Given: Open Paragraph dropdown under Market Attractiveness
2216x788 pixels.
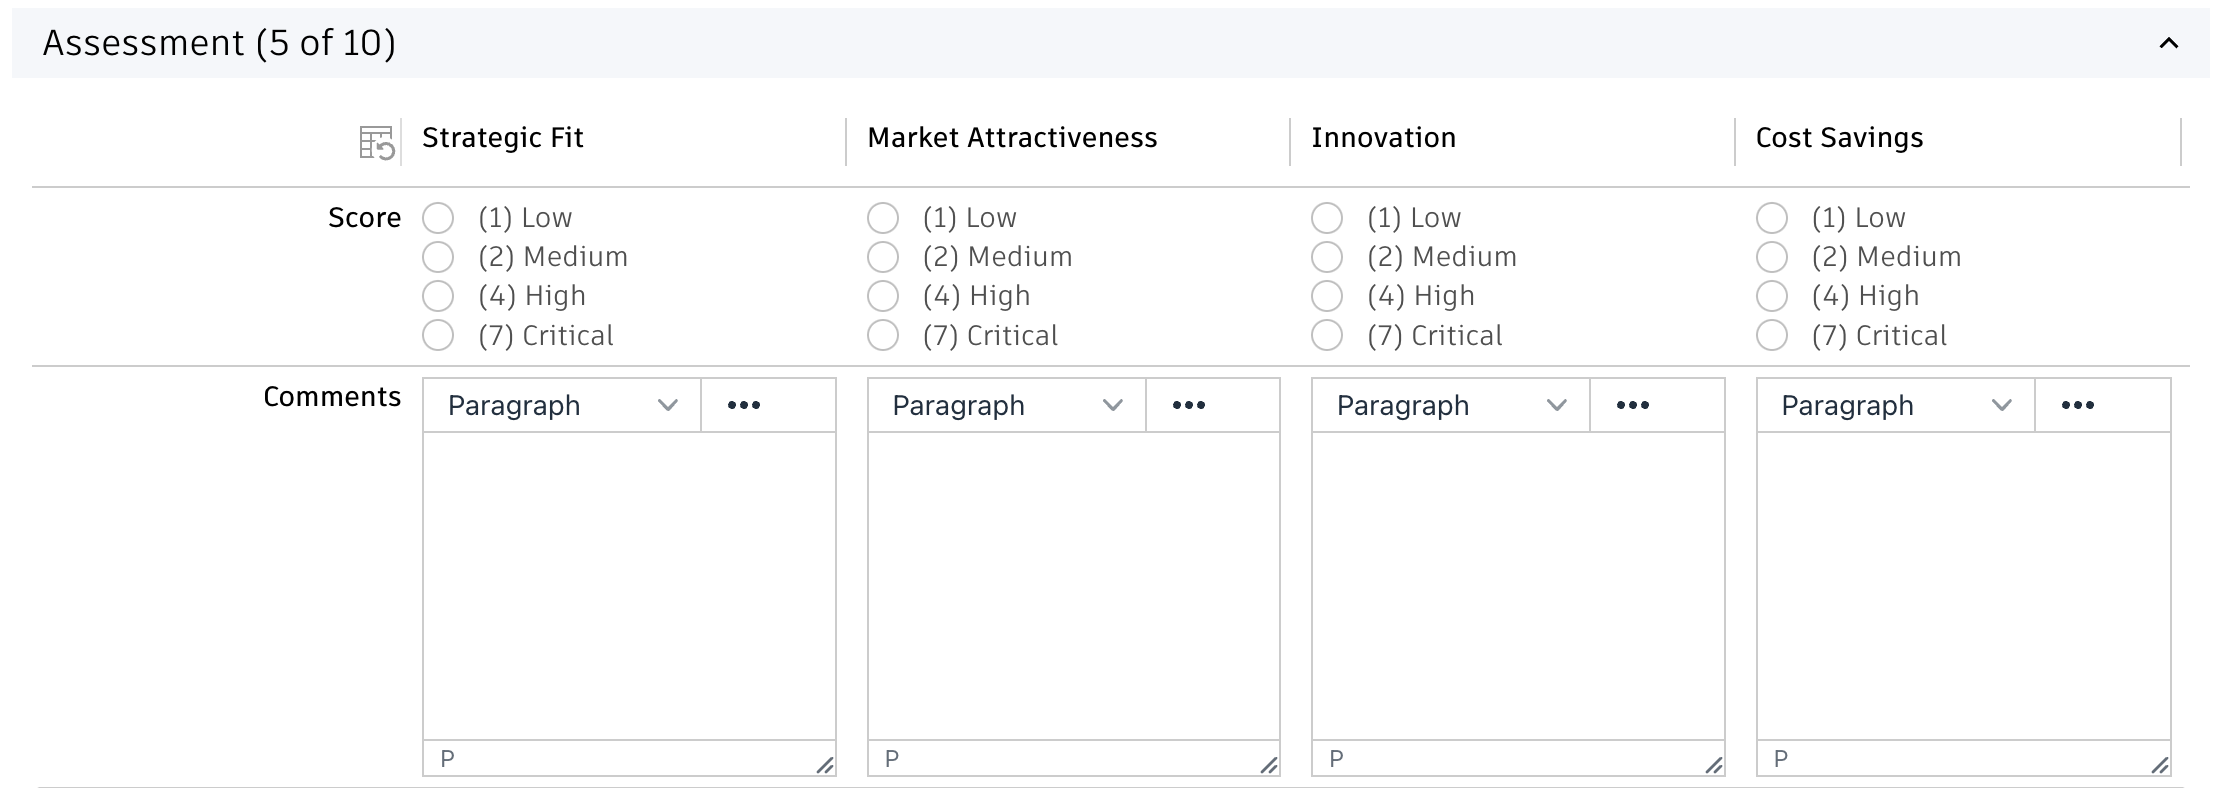Looking at the screenshot, I should click(x=1006, y=405).
